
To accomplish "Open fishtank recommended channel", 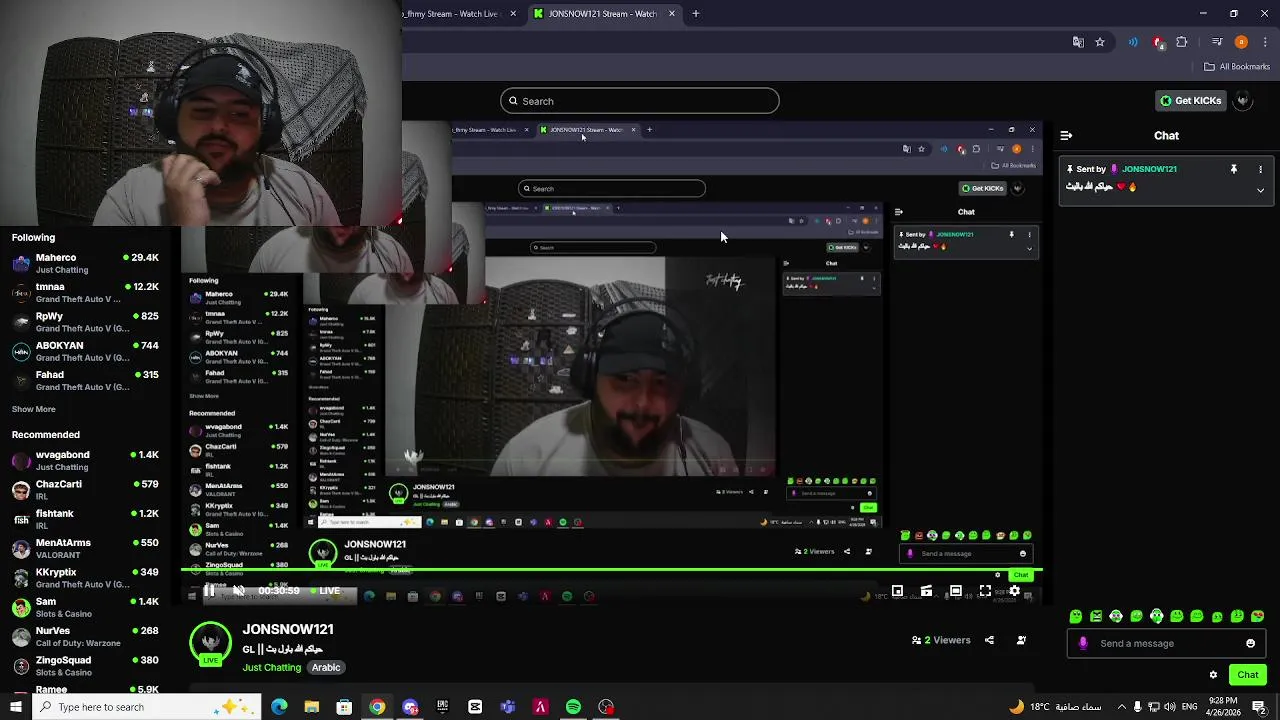I will [85, 519].
